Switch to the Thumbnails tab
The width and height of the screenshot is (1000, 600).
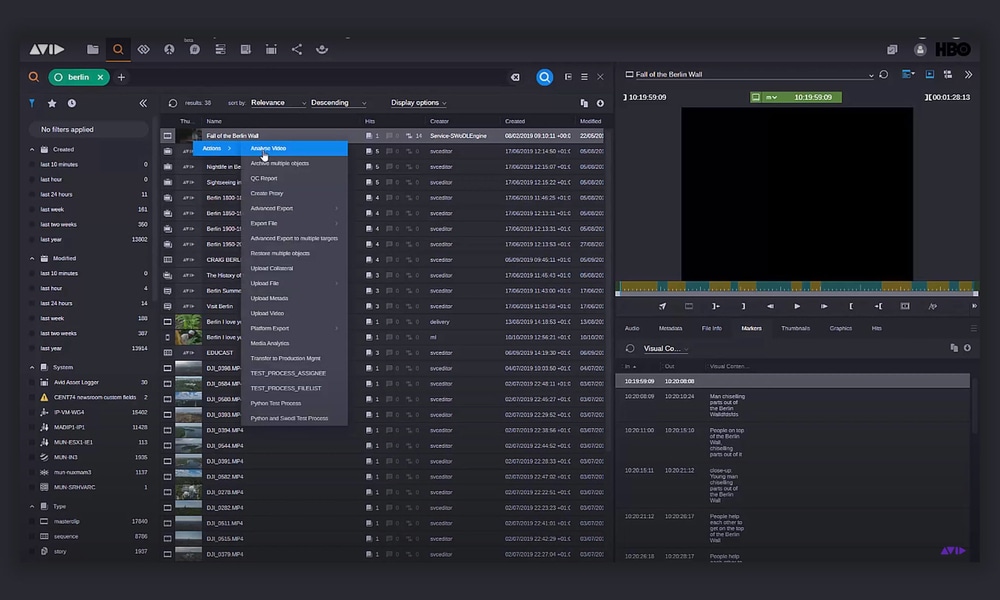click(795, 328)
